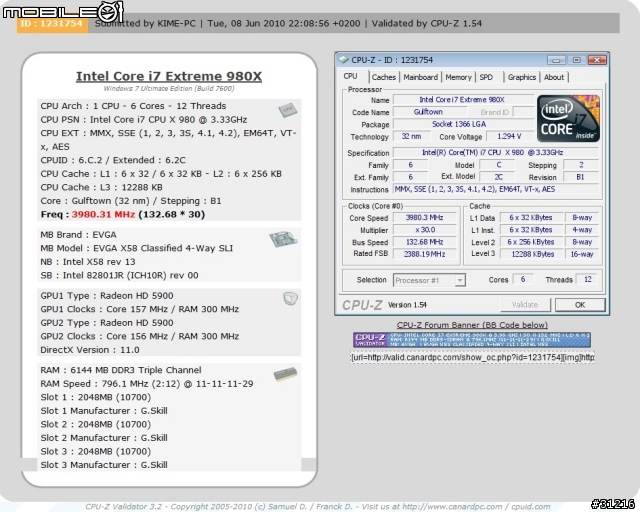Select the BB code URL text field
The height and width of the screenshot is (512, 640).
[x=472, y=357]
